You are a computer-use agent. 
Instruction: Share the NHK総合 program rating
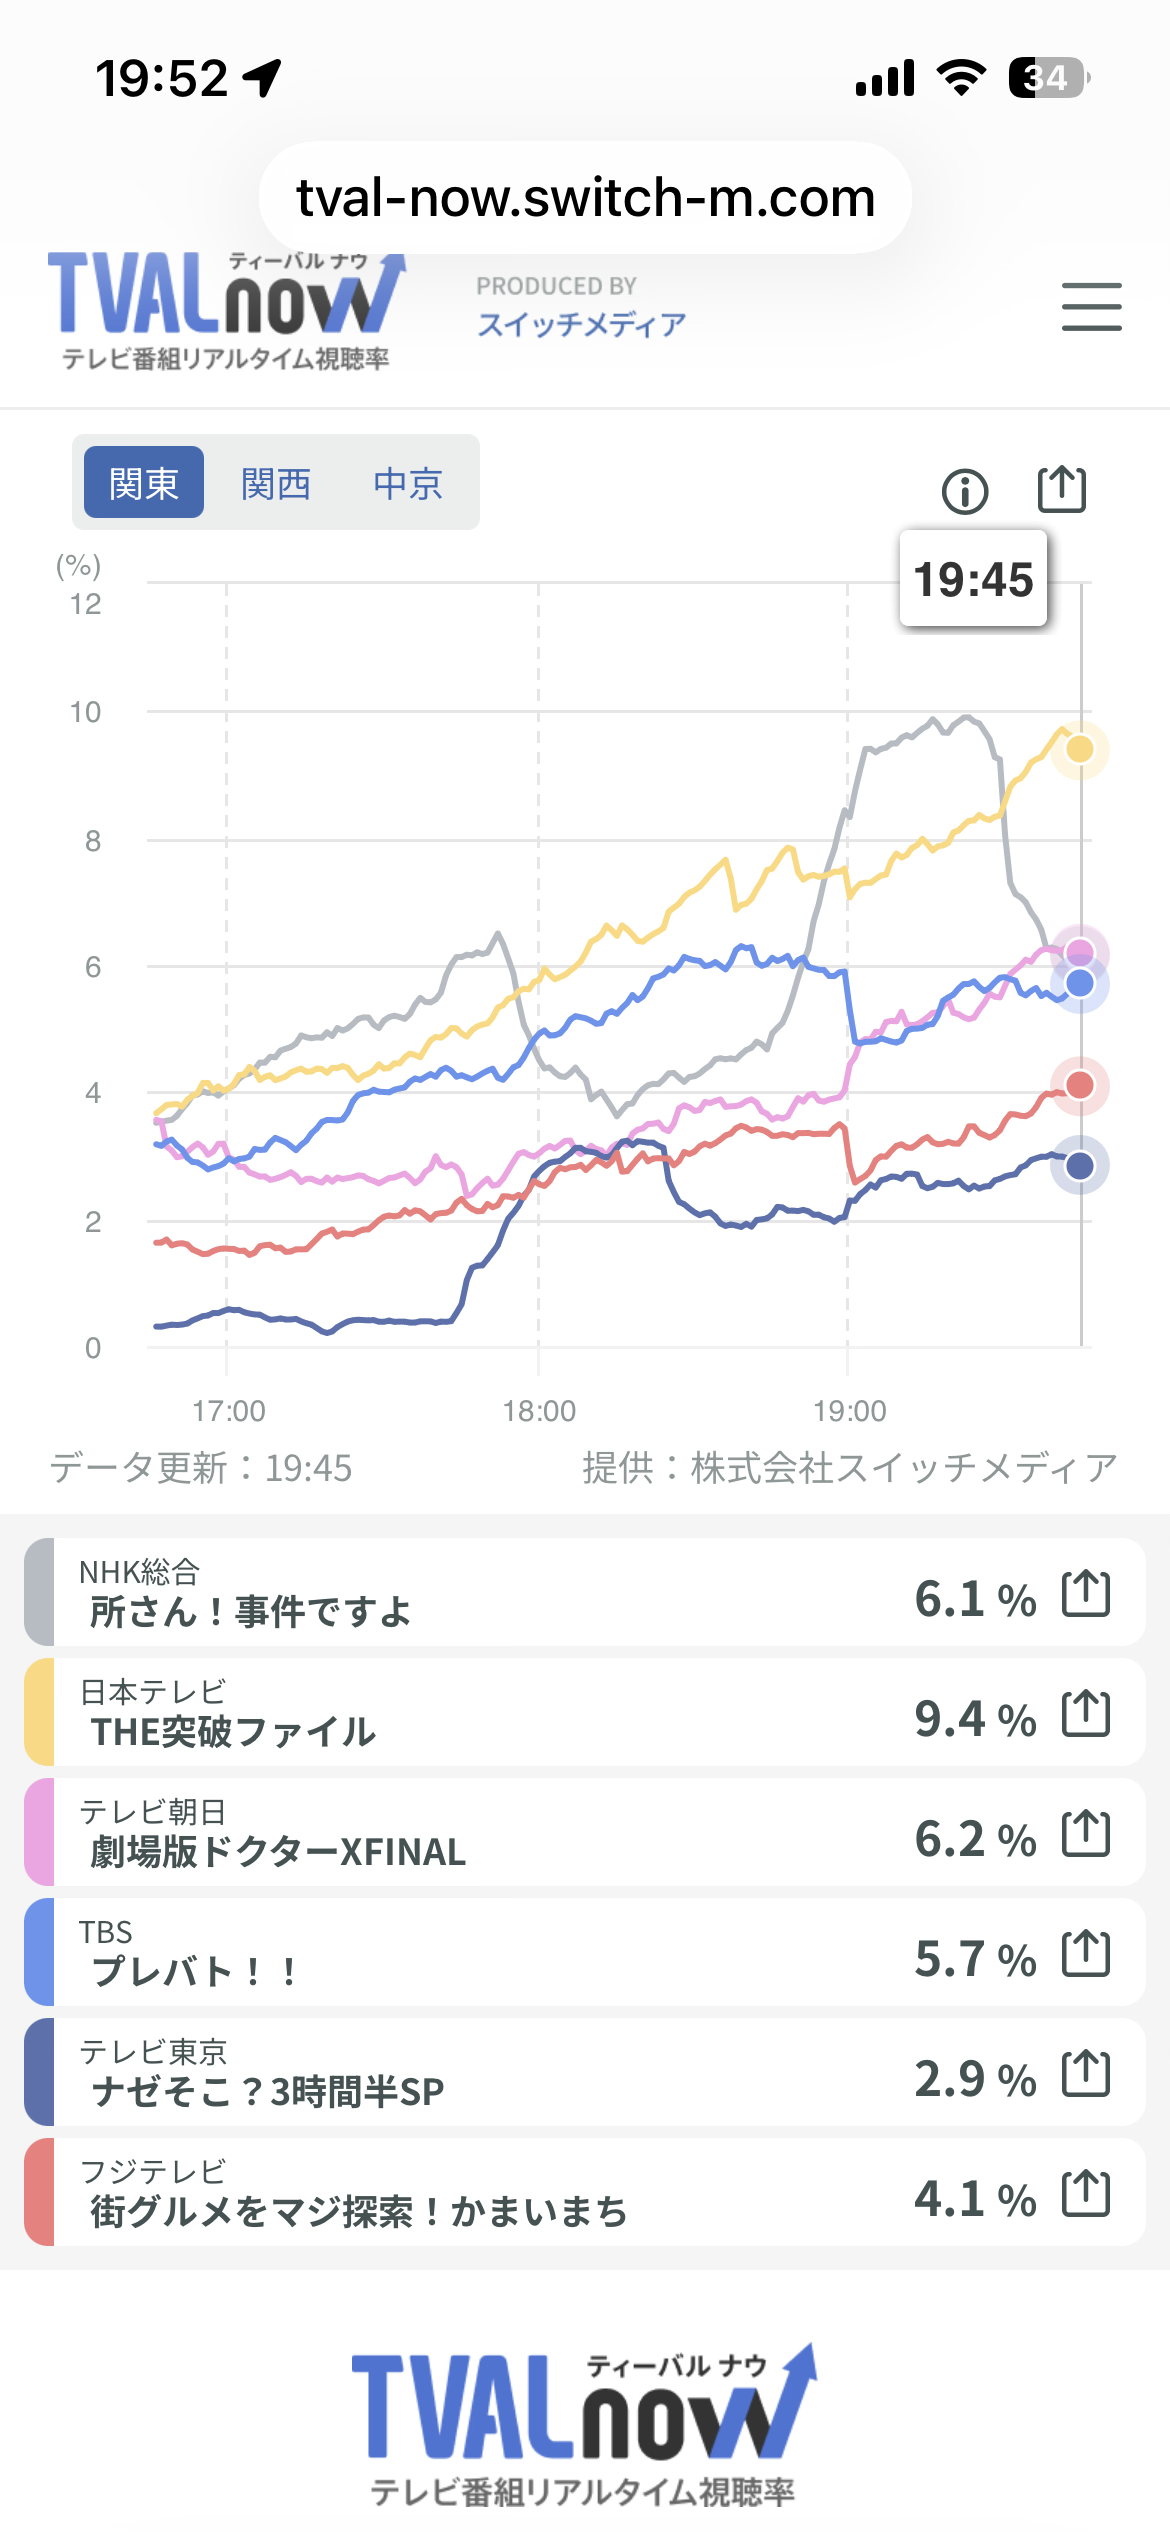[1086, 1594]
